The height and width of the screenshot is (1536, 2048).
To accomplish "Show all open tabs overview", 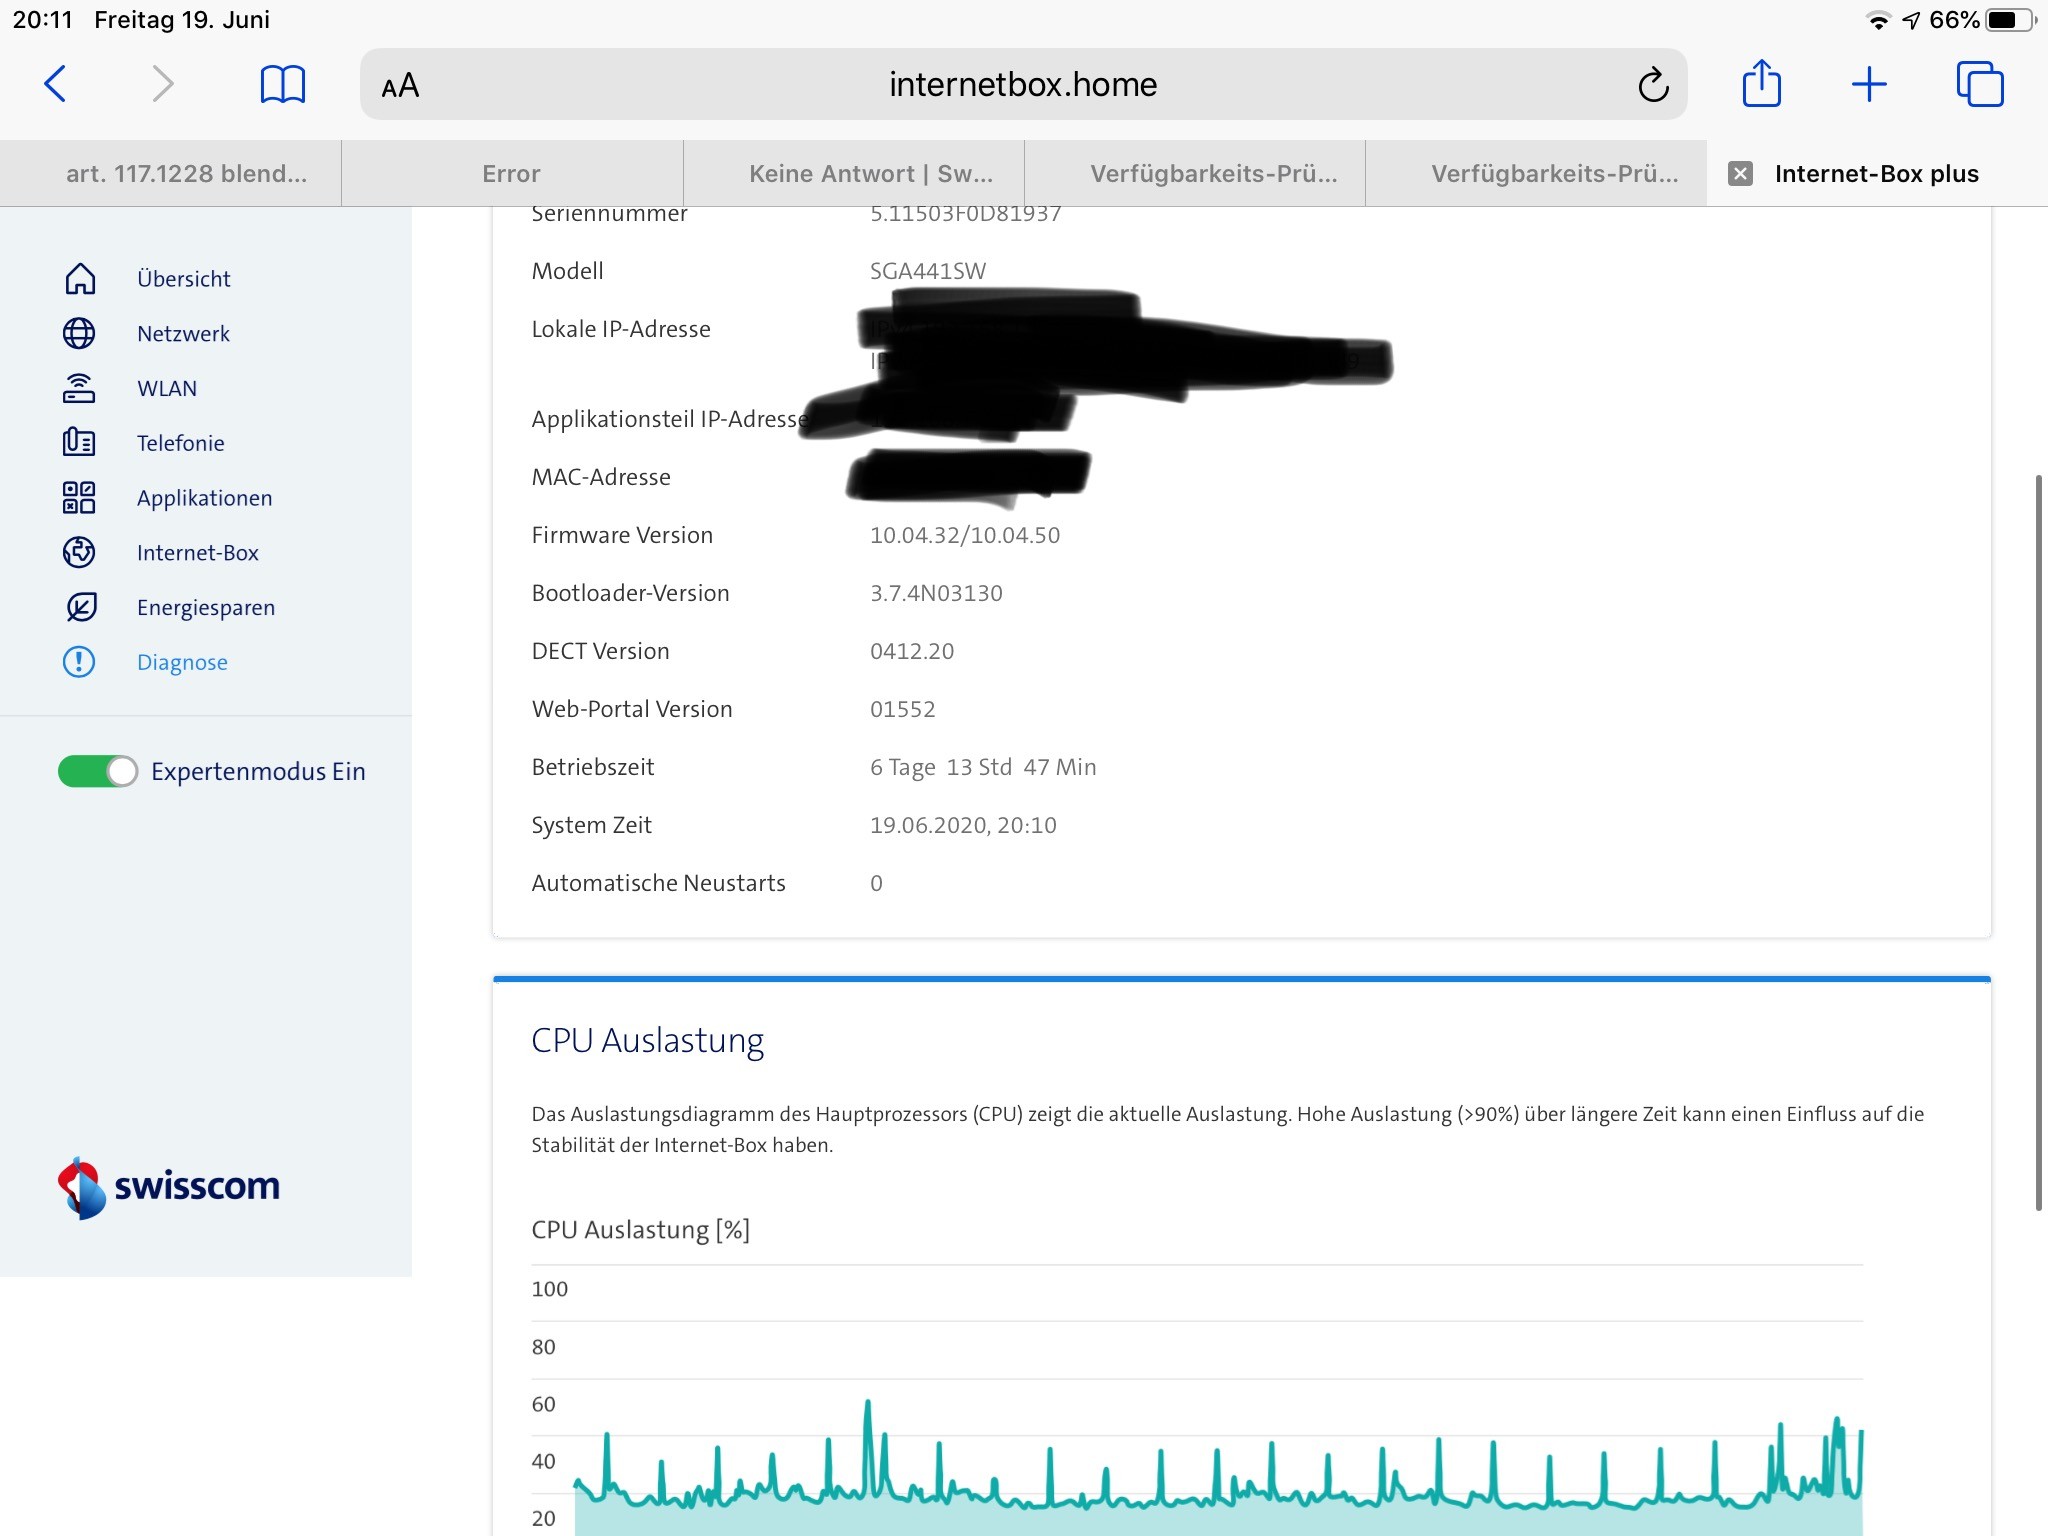I will [1979, 84].
